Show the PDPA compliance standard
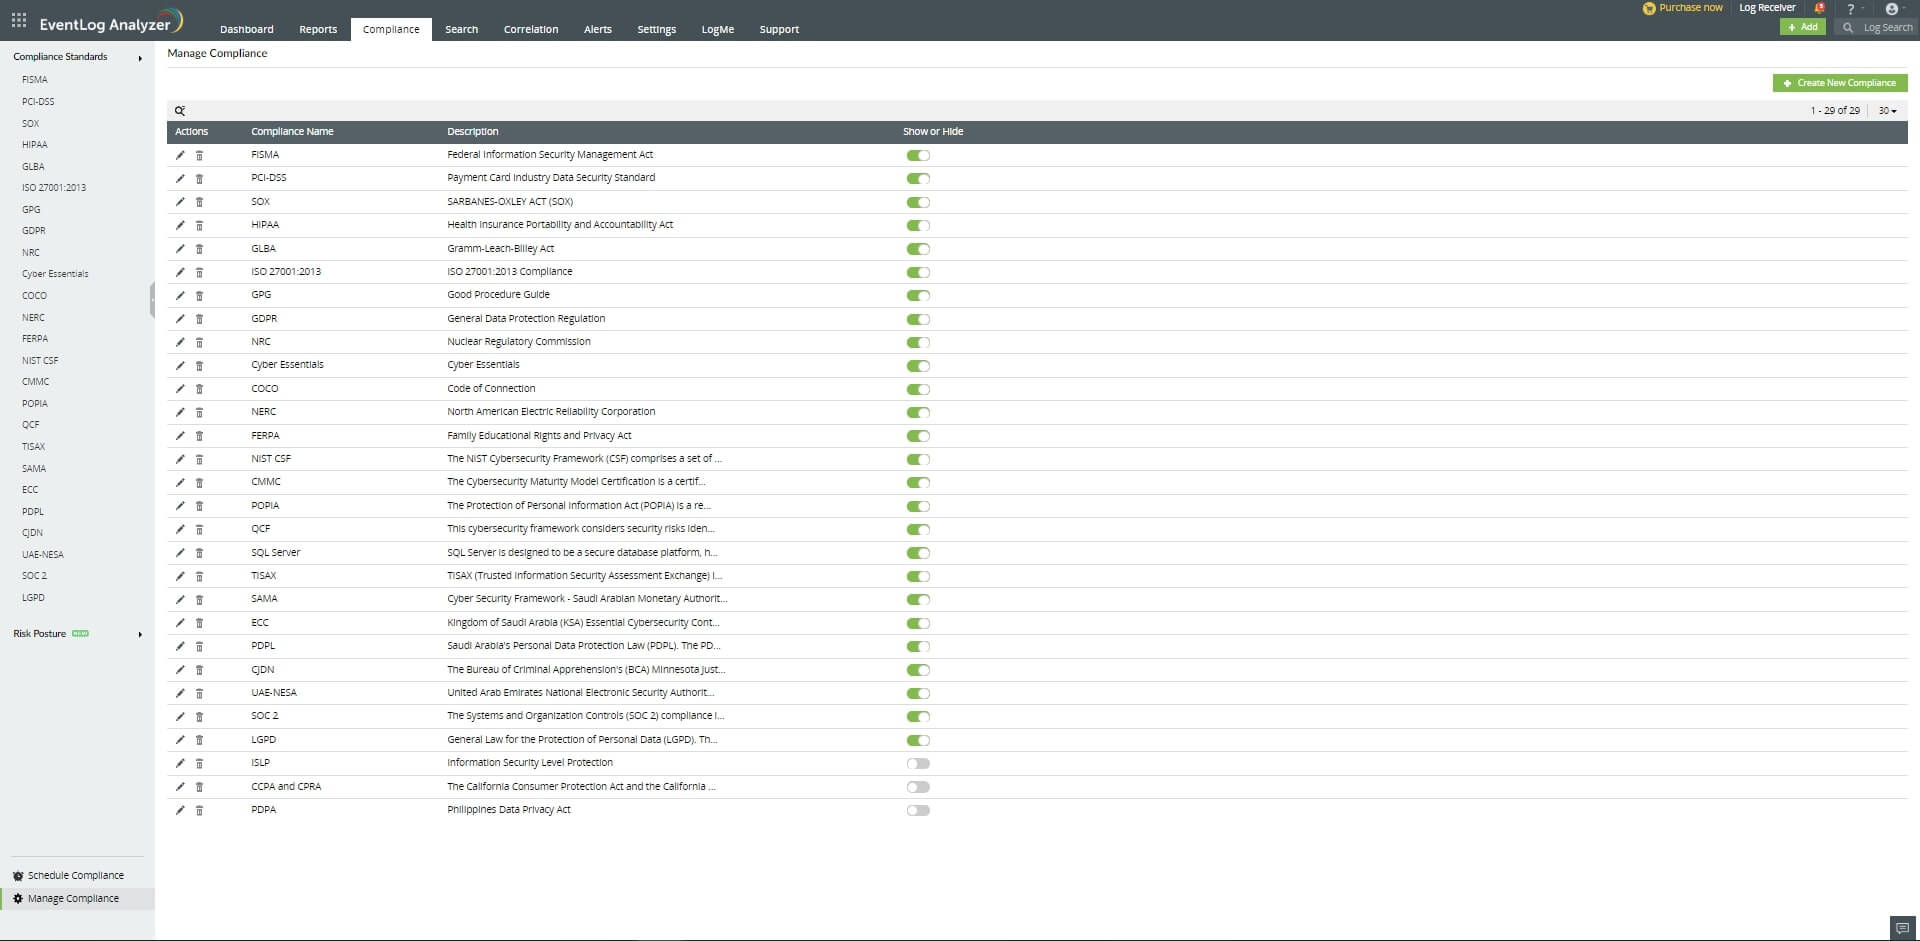The height and width of the screenshot is (941, 1920). coord(918,810)
